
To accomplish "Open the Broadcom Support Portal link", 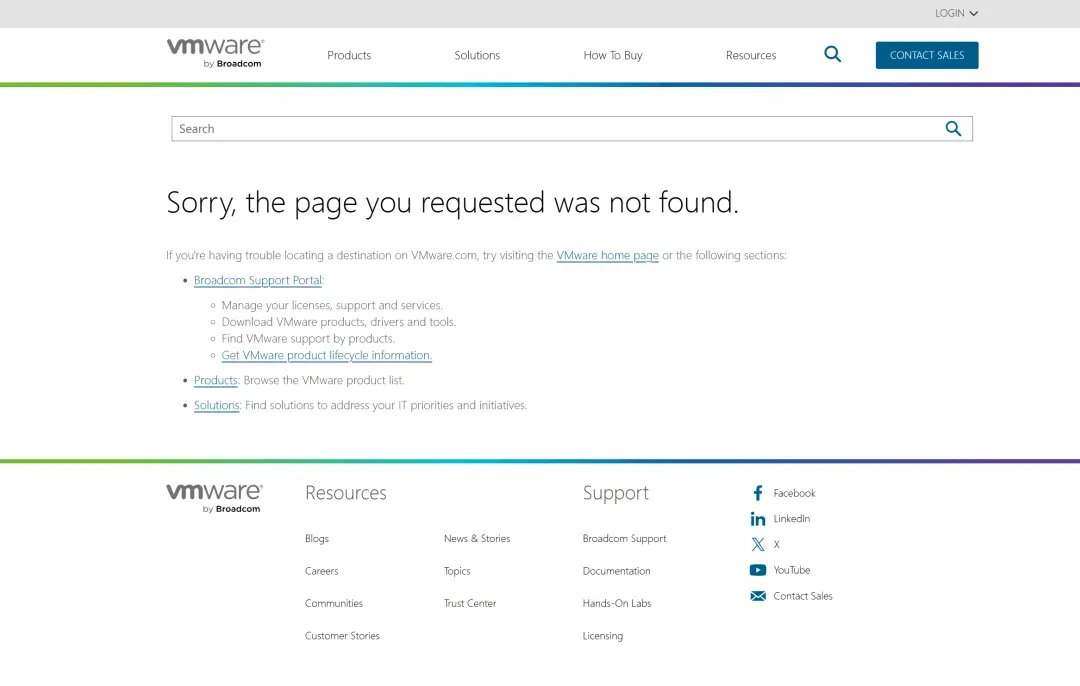I will 258,280.
